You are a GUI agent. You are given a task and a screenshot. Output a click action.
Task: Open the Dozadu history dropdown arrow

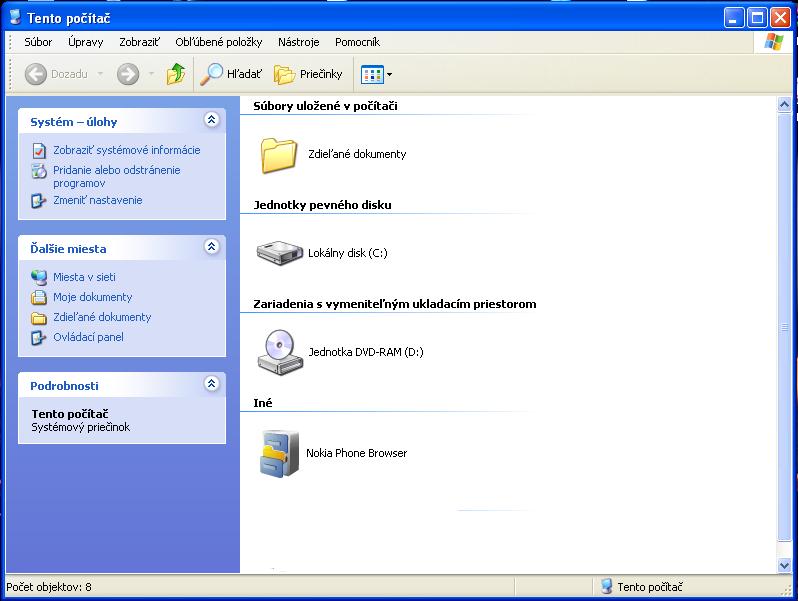tap(100, 74)
